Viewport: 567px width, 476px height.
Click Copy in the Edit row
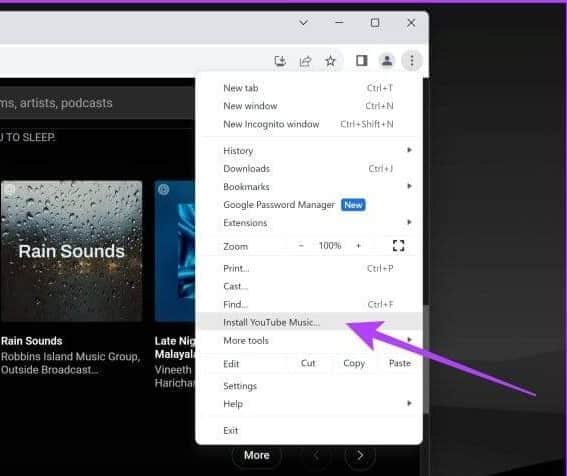click(x=354, y=363)
